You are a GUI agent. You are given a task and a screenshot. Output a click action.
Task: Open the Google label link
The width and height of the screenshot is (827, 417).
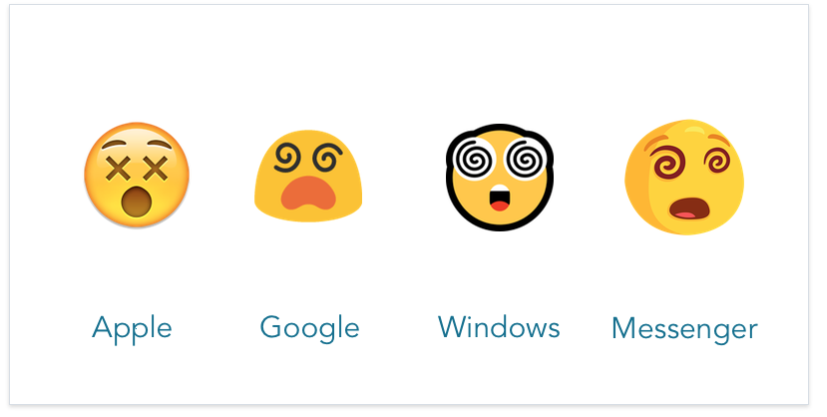click(310, 328)
